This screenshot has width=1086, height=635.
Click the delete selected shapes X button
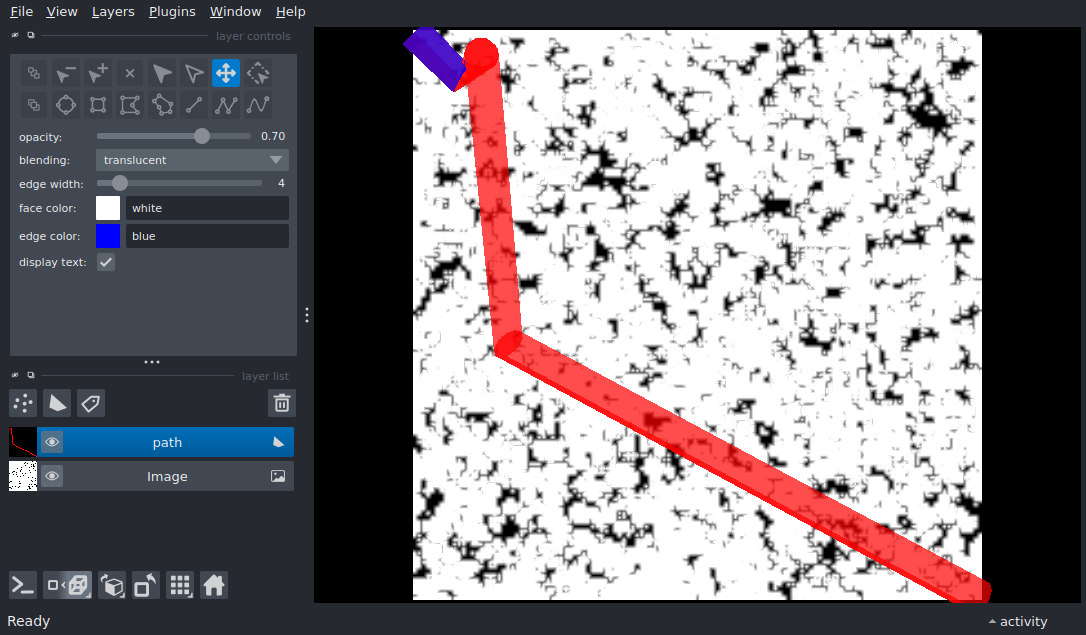(x=130, y=73)
